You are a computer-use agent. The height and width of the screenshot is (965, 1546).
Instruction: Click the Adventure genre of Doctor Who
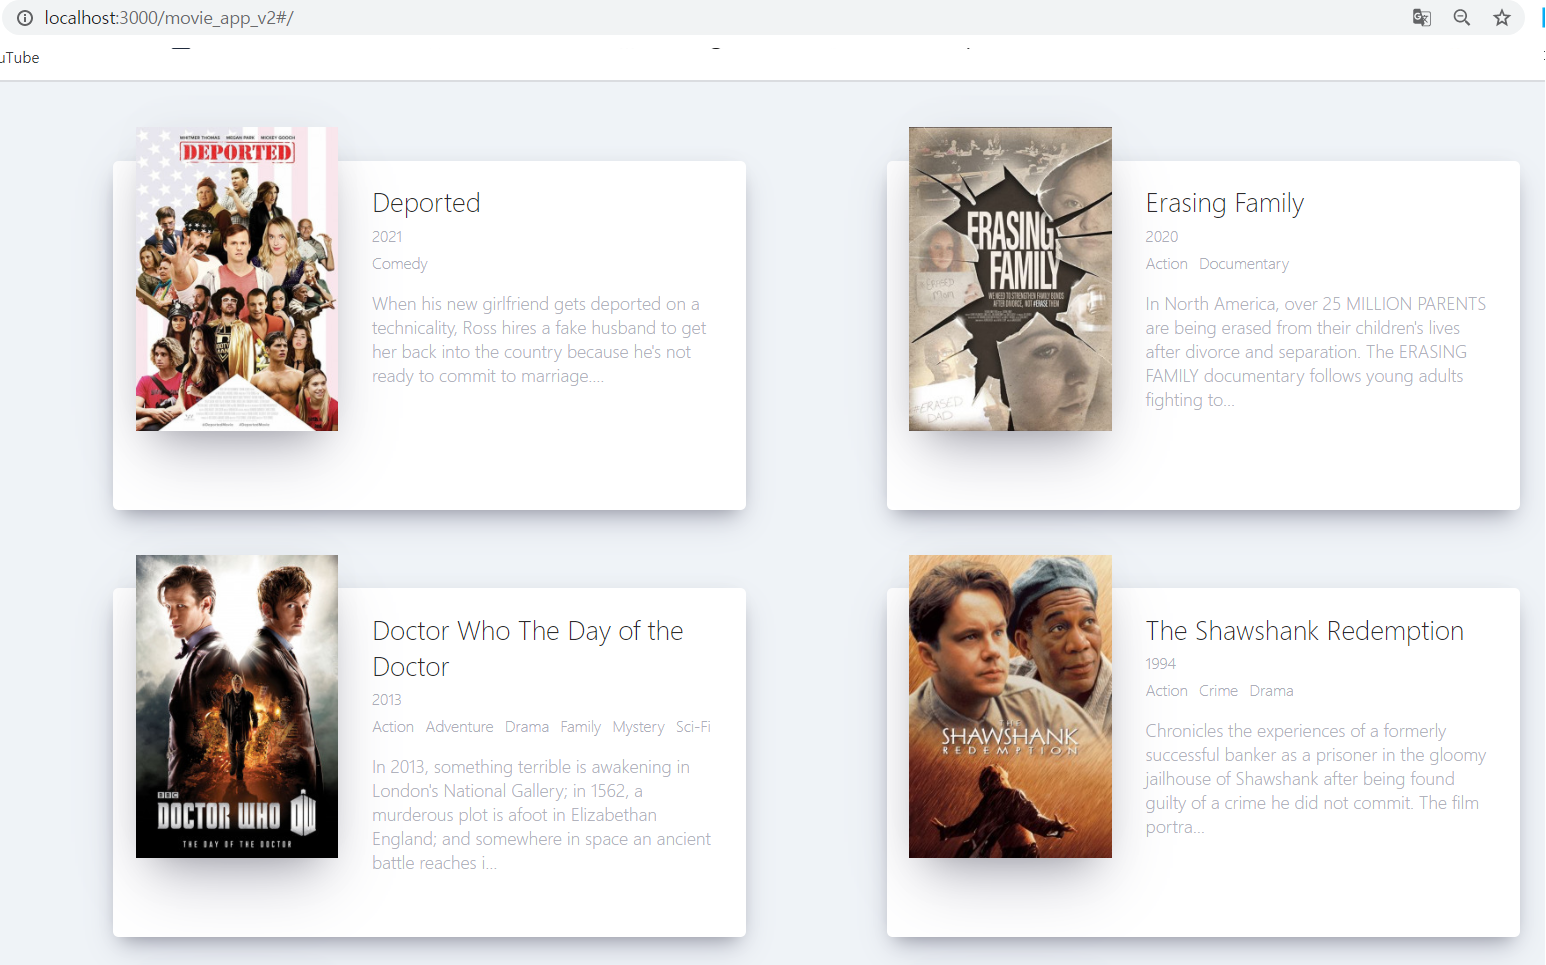click(459, 727)
